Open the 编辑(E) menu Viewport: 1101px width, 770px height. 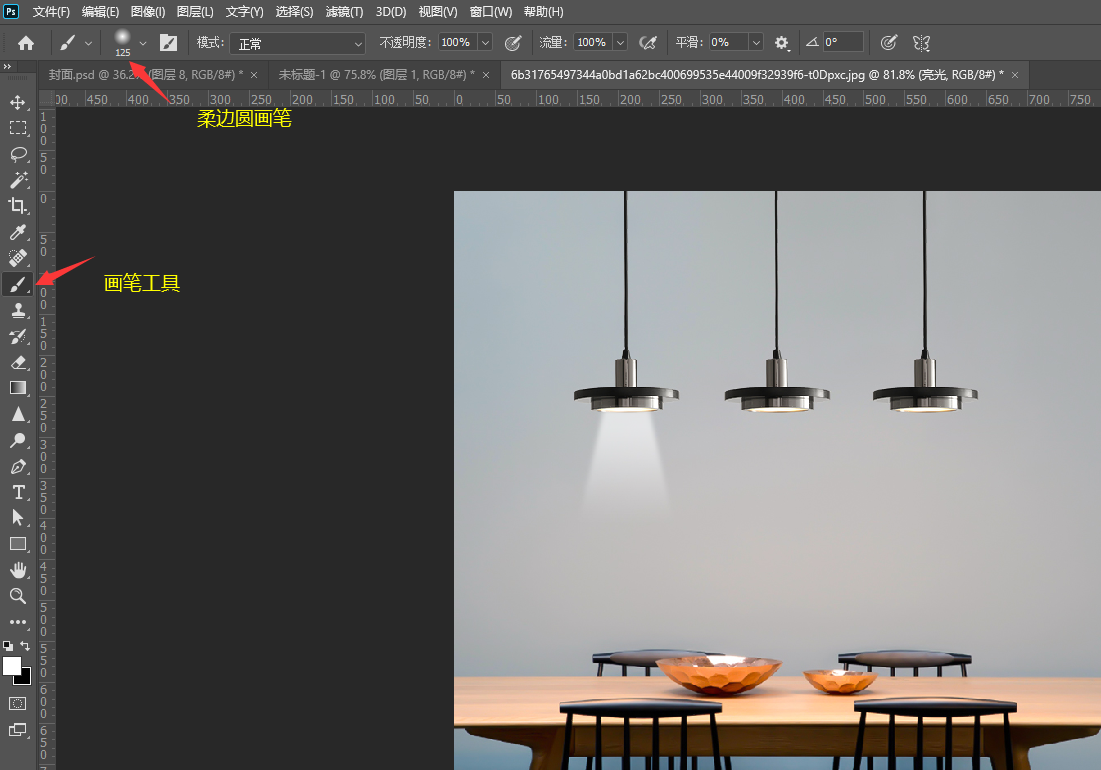pyautogui.click(x=100, y=12)
